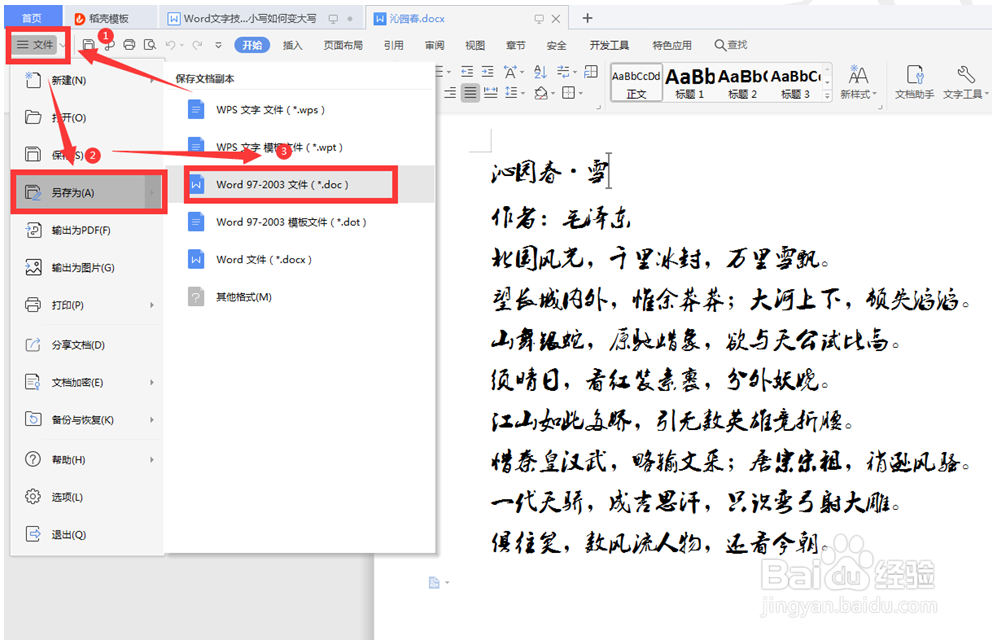This screenshot has width=992, height=640.
Task: Click the decrease indent icon
Action: click(469, 70)
